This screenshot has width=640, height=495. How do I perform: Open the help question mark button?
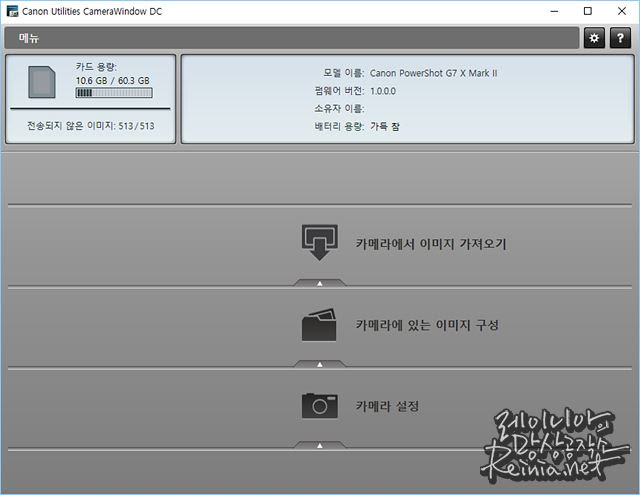(620, 38)
